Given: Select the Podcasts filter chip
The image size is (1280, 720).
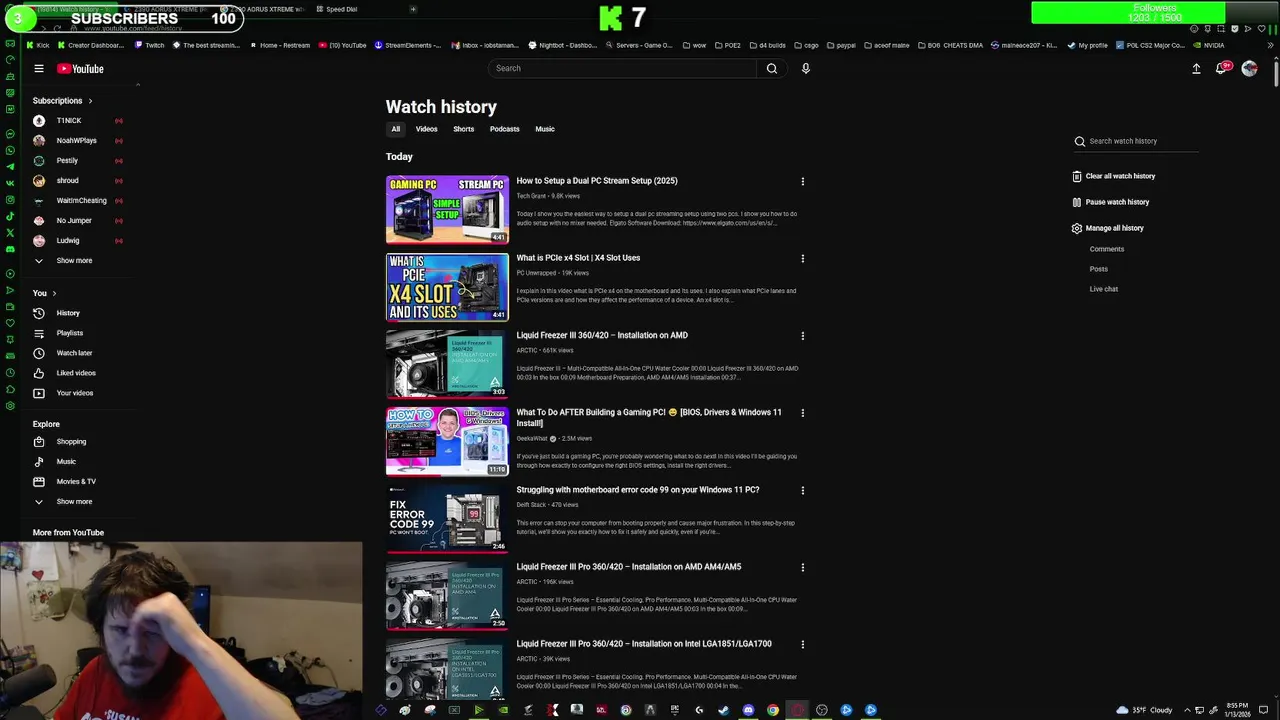Looking at the screenshot, I should [x=504, y=129].
